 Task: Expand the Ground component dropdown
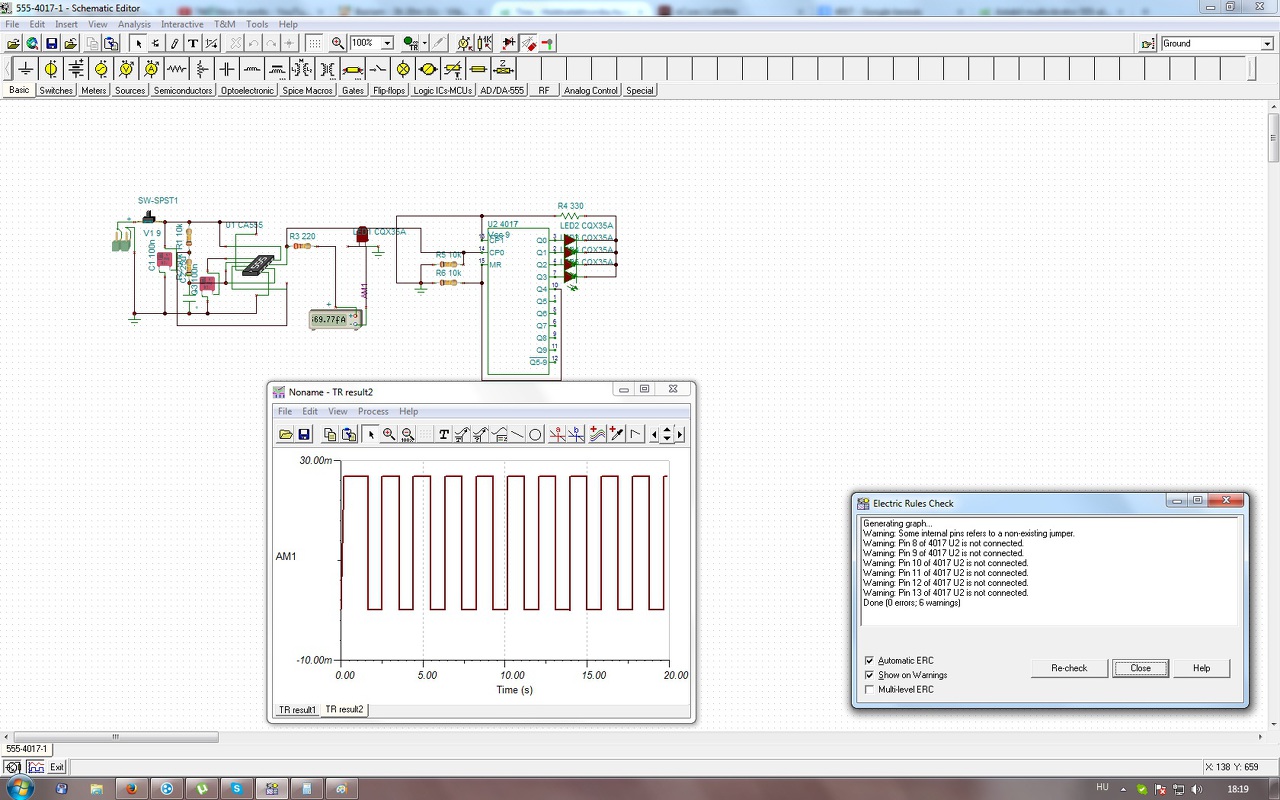coord(1266,44)
